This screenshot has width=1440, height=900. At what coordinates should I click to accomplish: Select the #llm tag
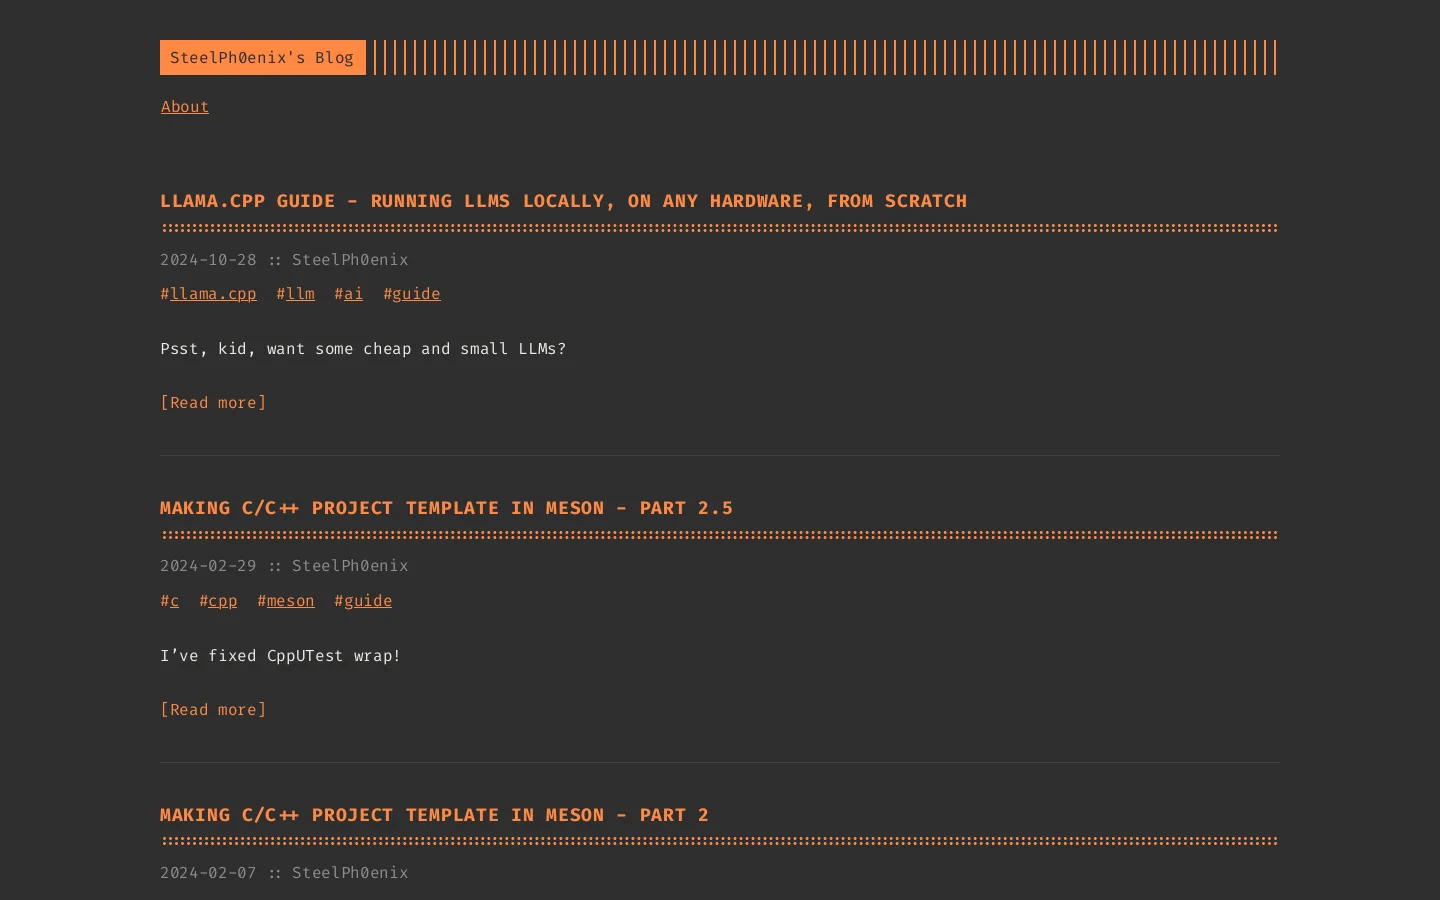coord(300,294)
